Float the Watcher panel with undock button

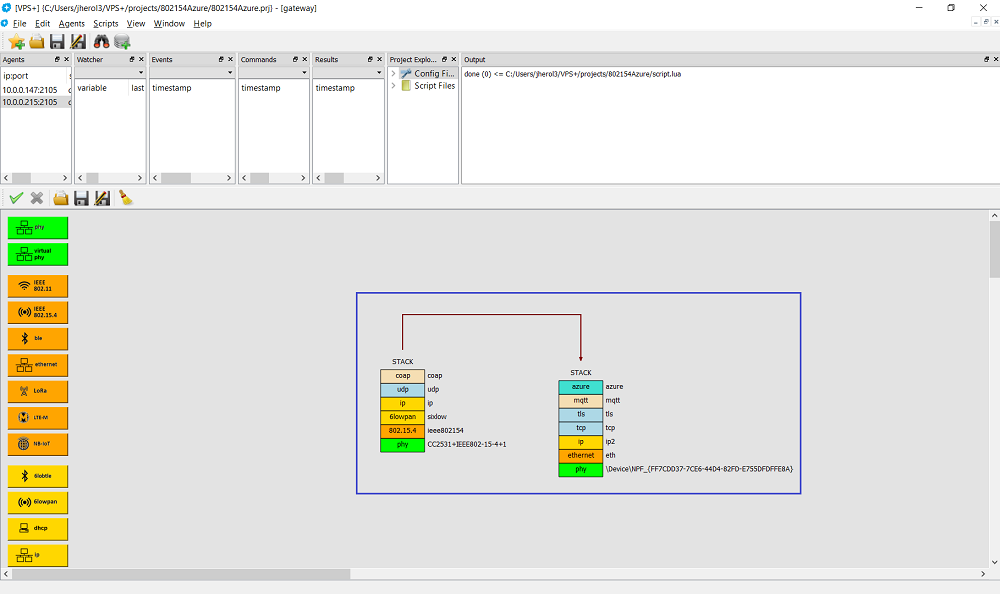tap(132, 60)
